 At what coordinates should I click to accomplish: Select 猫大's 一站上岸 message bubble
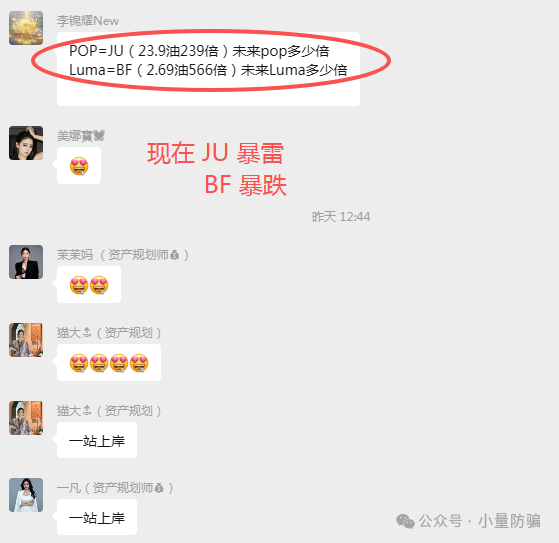97,440
